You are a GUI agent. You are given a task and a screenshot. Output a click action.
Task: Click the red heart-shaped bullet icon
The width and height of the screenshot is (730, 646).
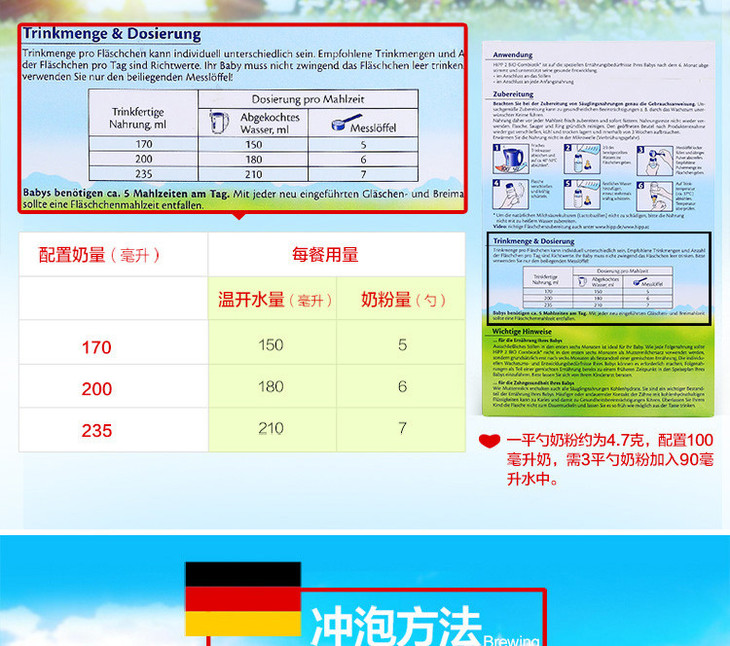[489, 441]
